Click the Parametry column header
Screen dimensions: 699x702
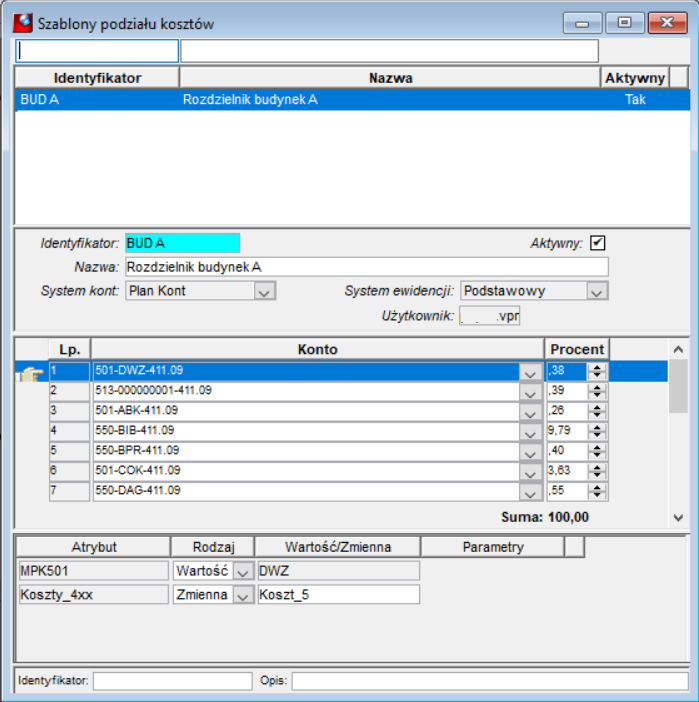tap(493, 547)
